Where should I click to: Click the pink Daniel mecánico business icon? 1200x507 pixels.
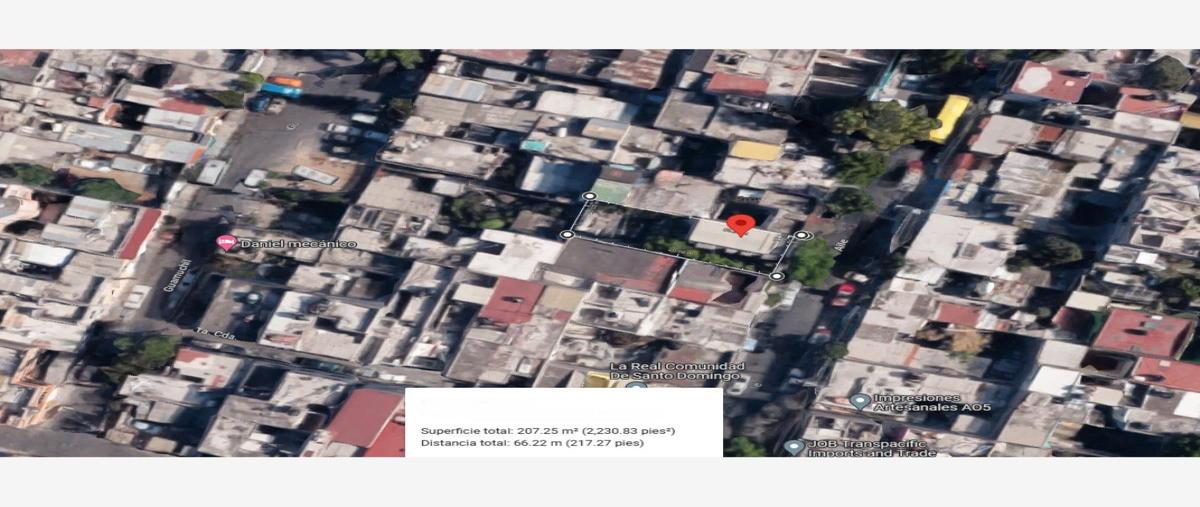[226, 243]
